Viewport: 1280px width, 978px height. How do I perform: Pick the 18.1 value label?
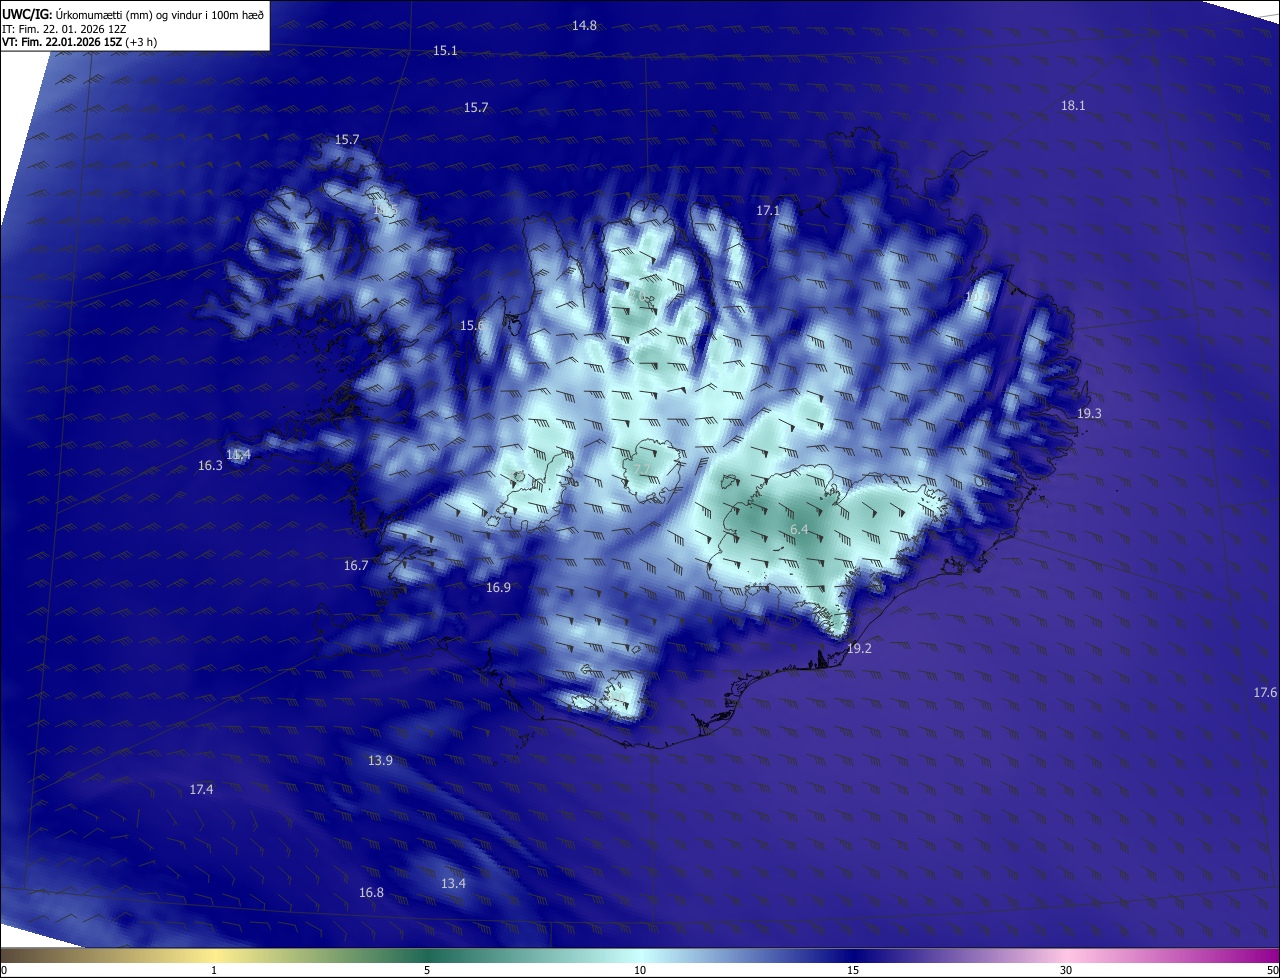coord(1073,105)
